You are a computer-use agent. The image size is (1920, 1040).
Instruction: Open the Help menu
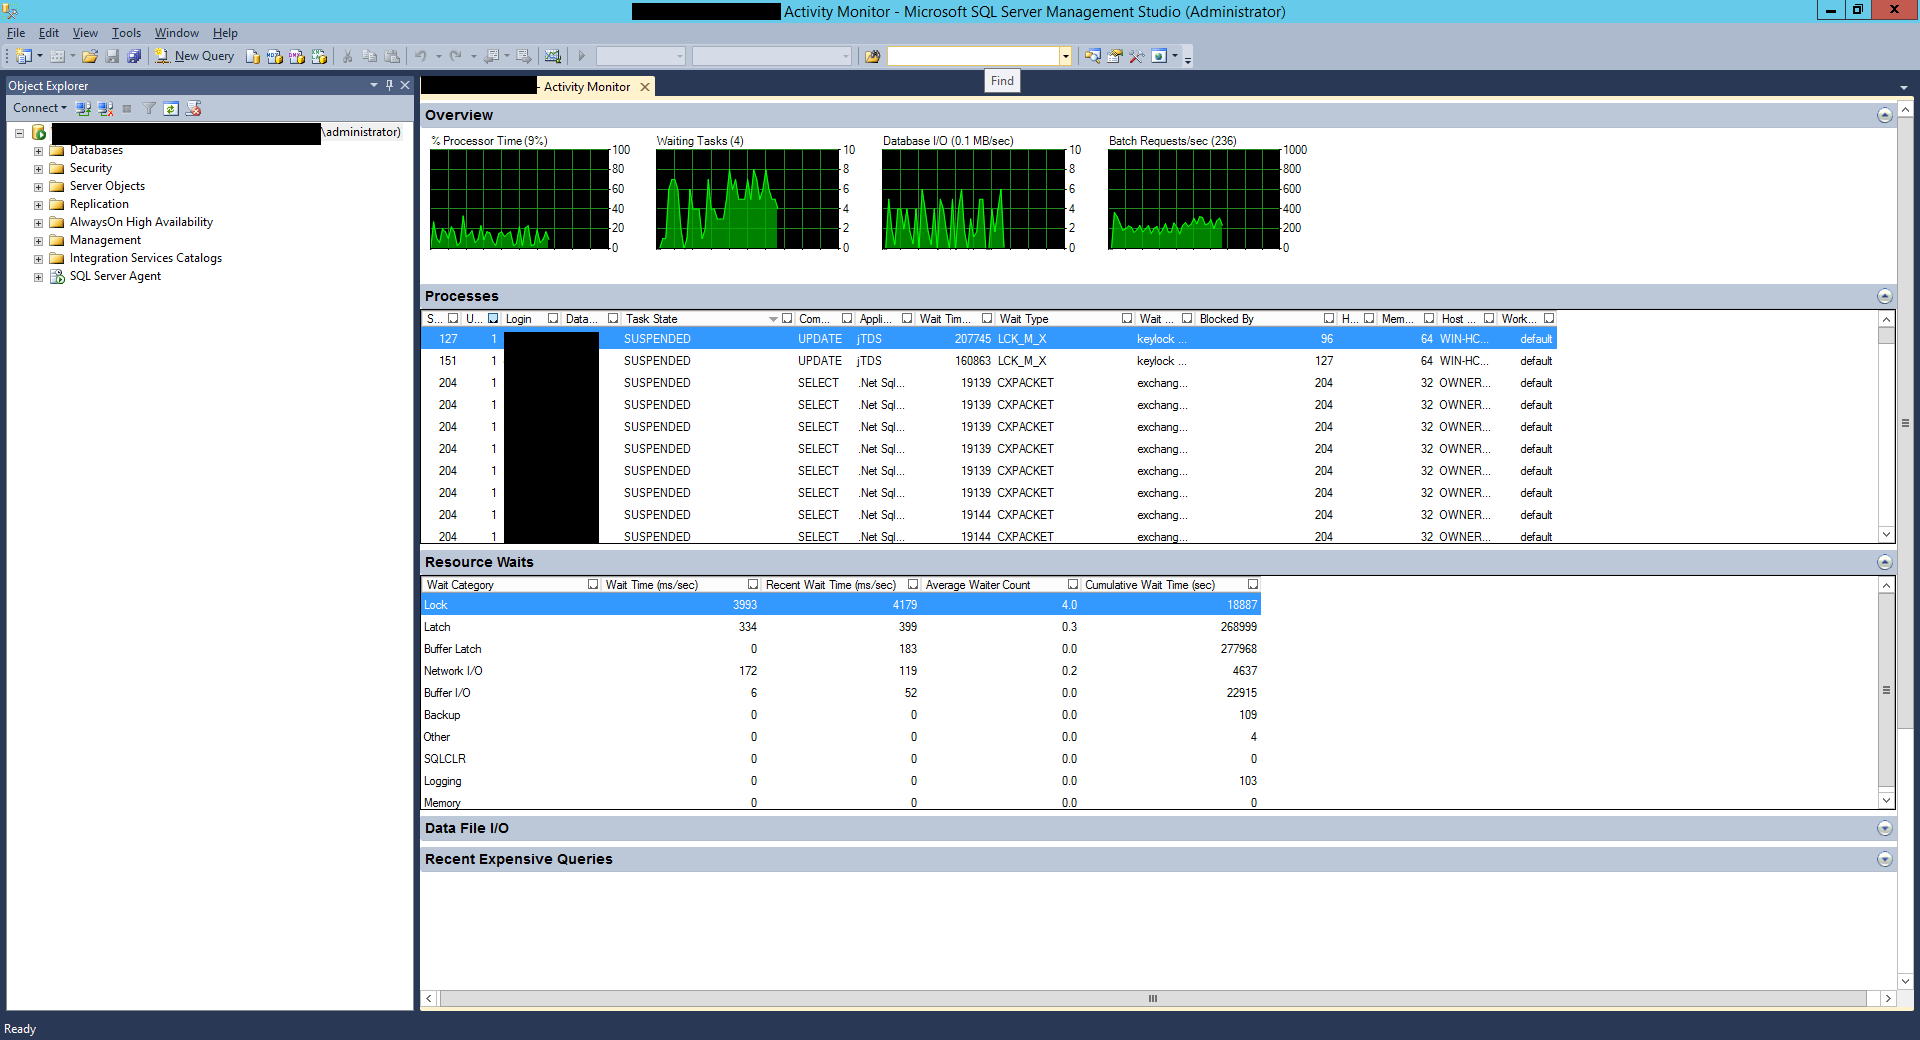(x=225, y=33)
